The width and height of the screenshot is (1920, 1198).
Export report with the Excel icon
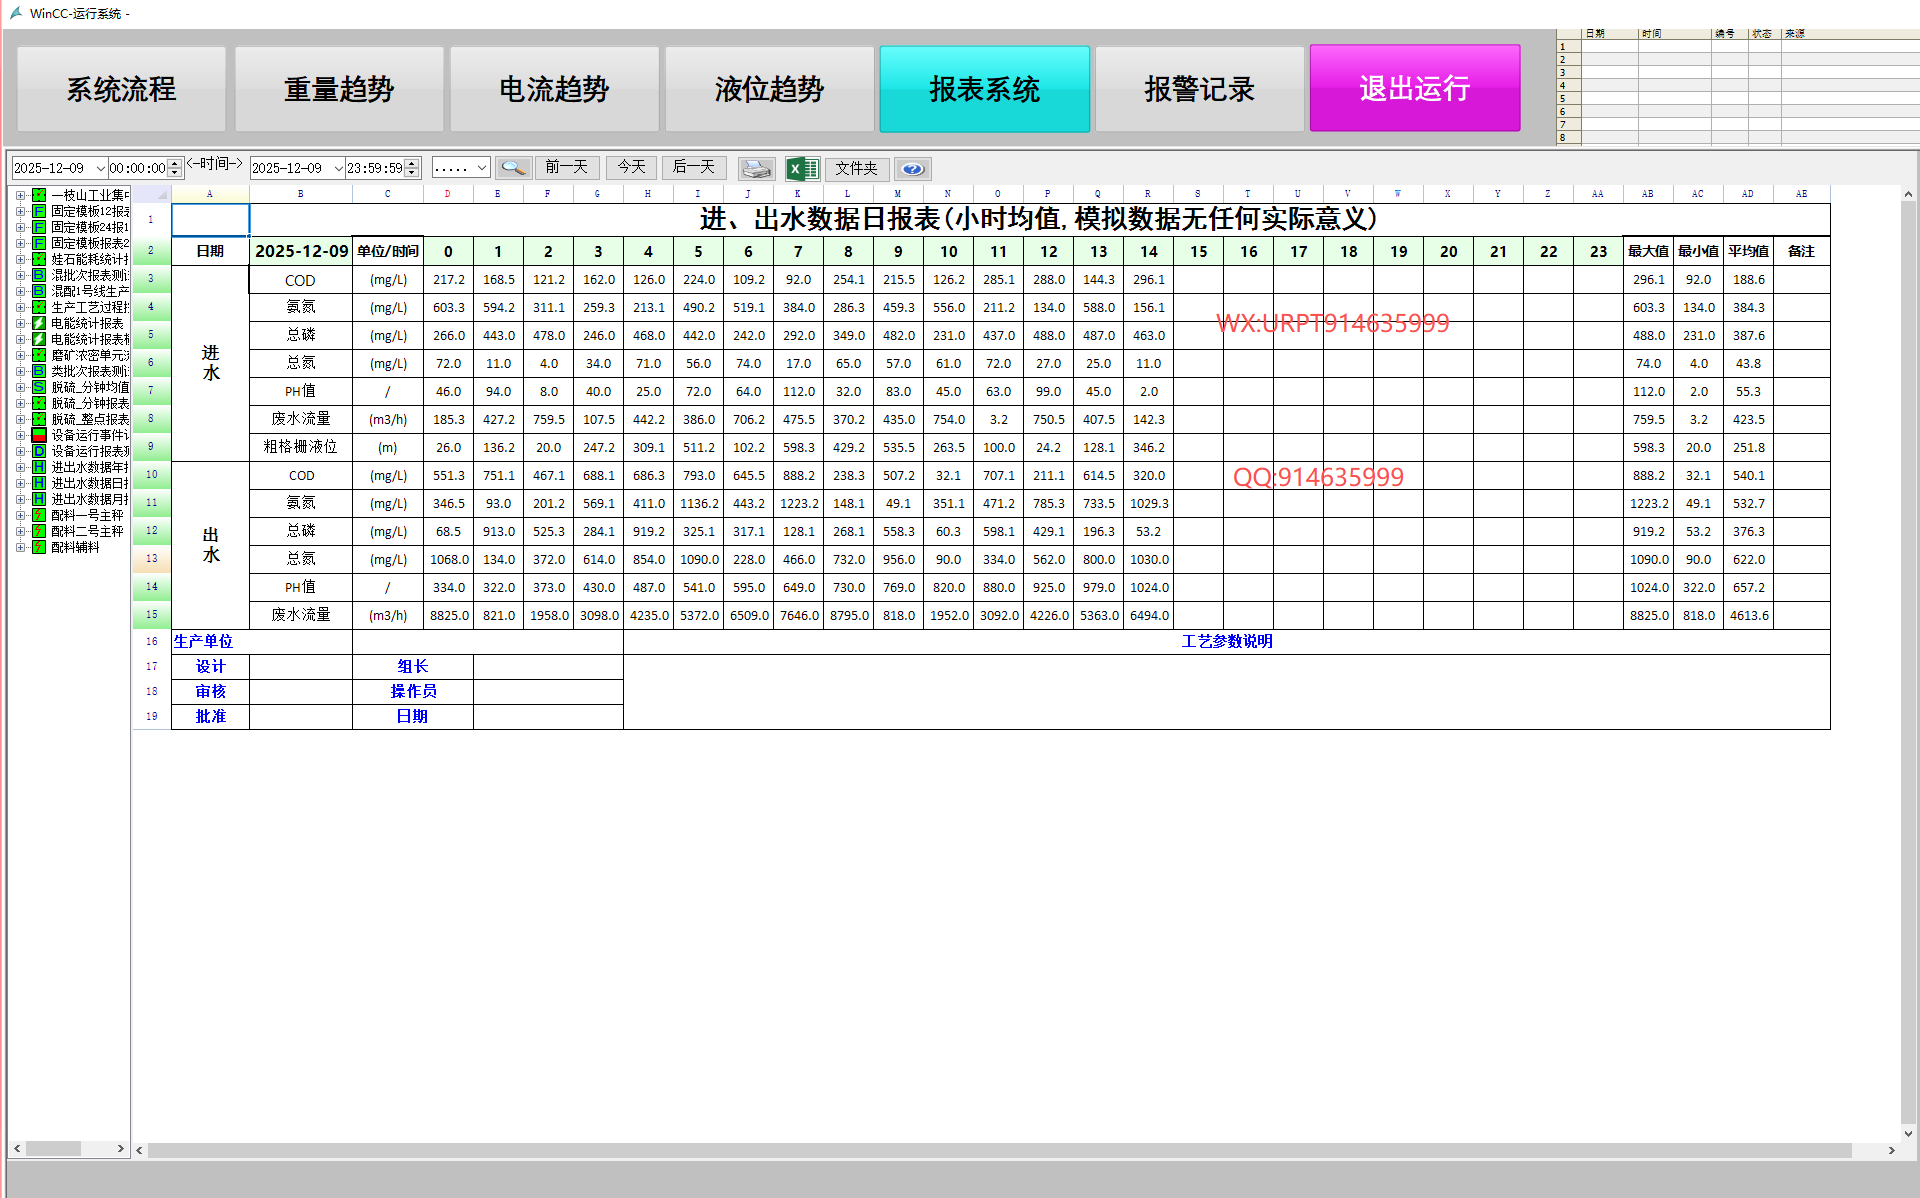click(x=802, y=168)
